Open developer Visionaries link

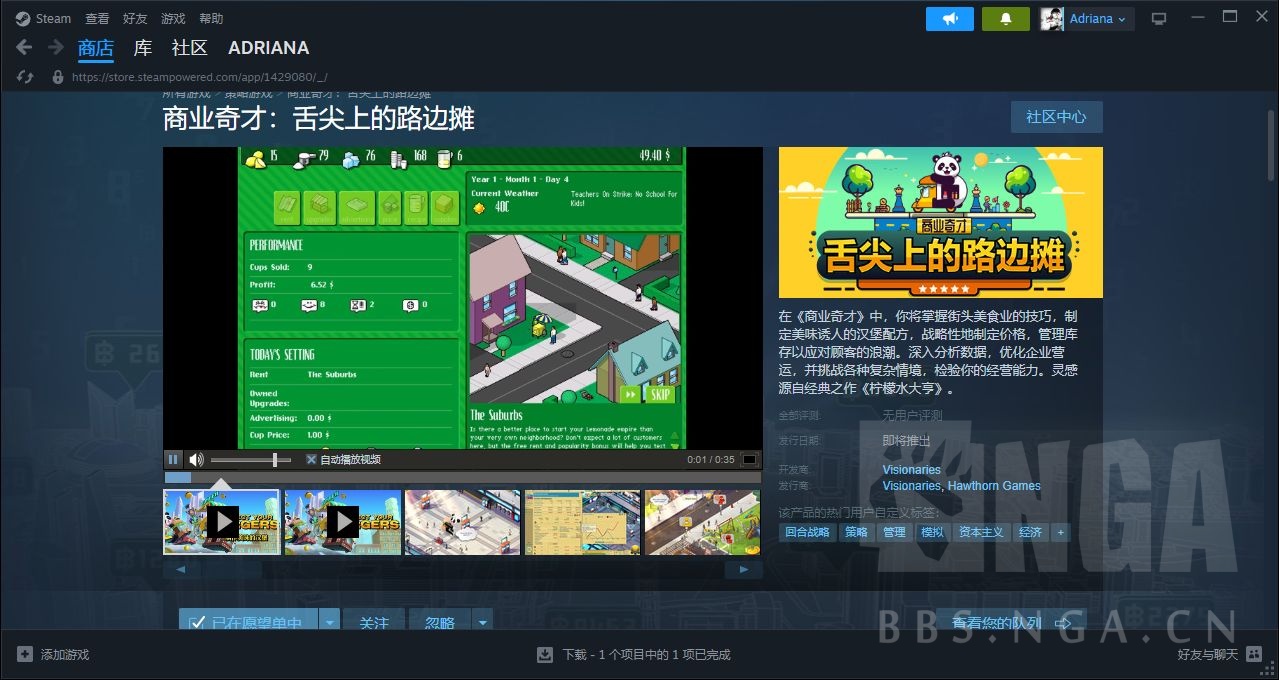pyautogui.click(x=911, y=470)
